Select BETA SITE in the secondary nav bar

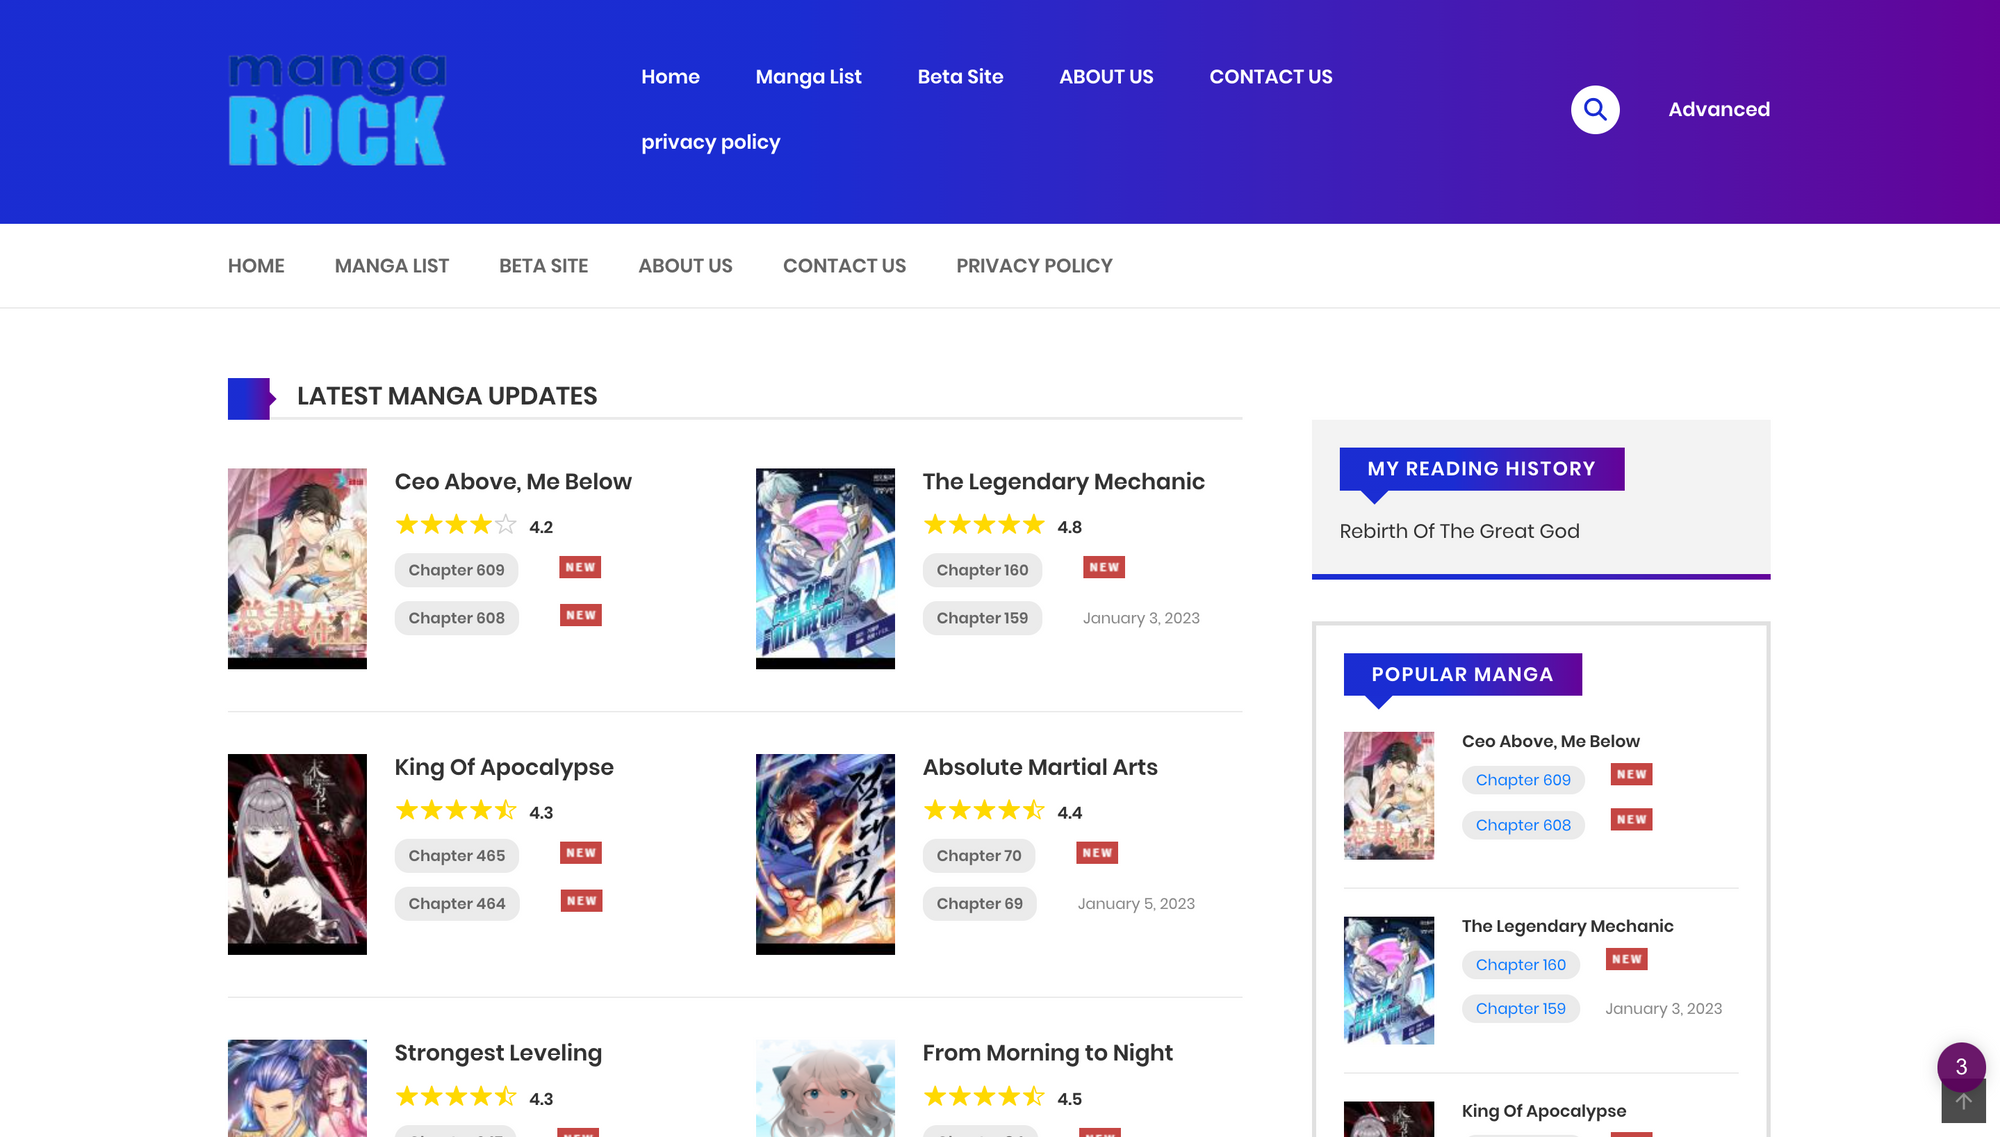click(544, 266)
